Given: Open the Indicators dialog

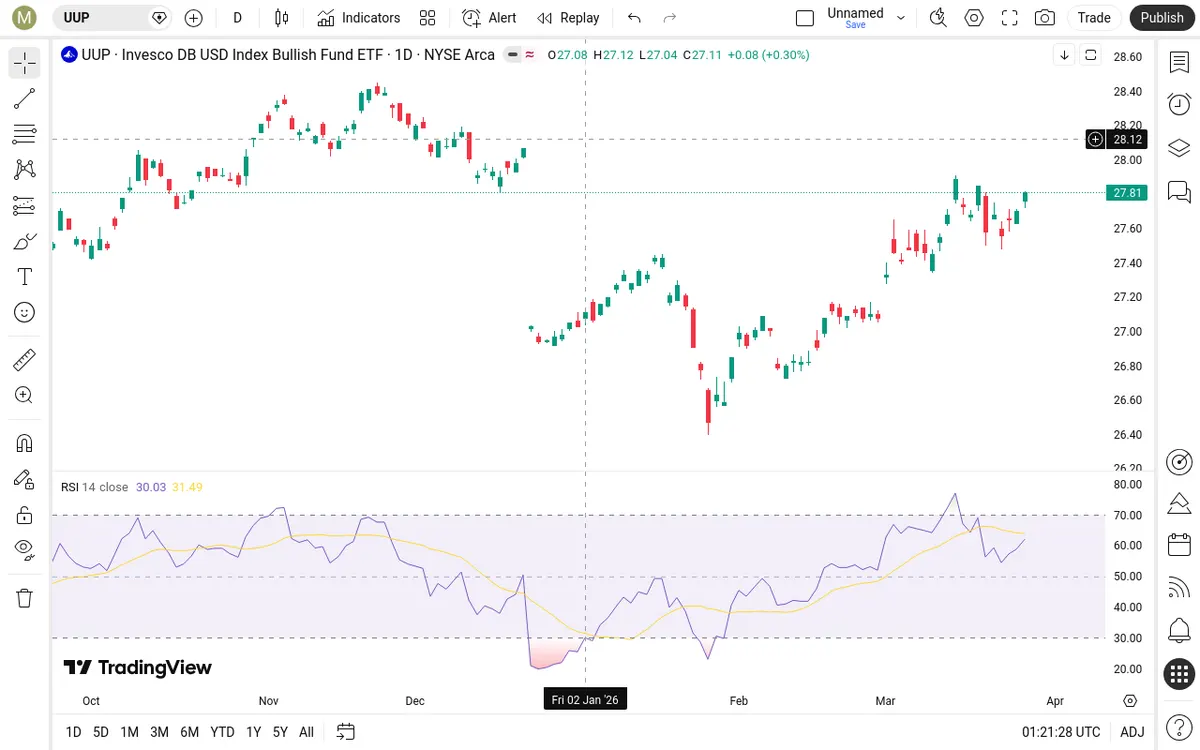Looking at the screenshot, I should coord(359,18).
